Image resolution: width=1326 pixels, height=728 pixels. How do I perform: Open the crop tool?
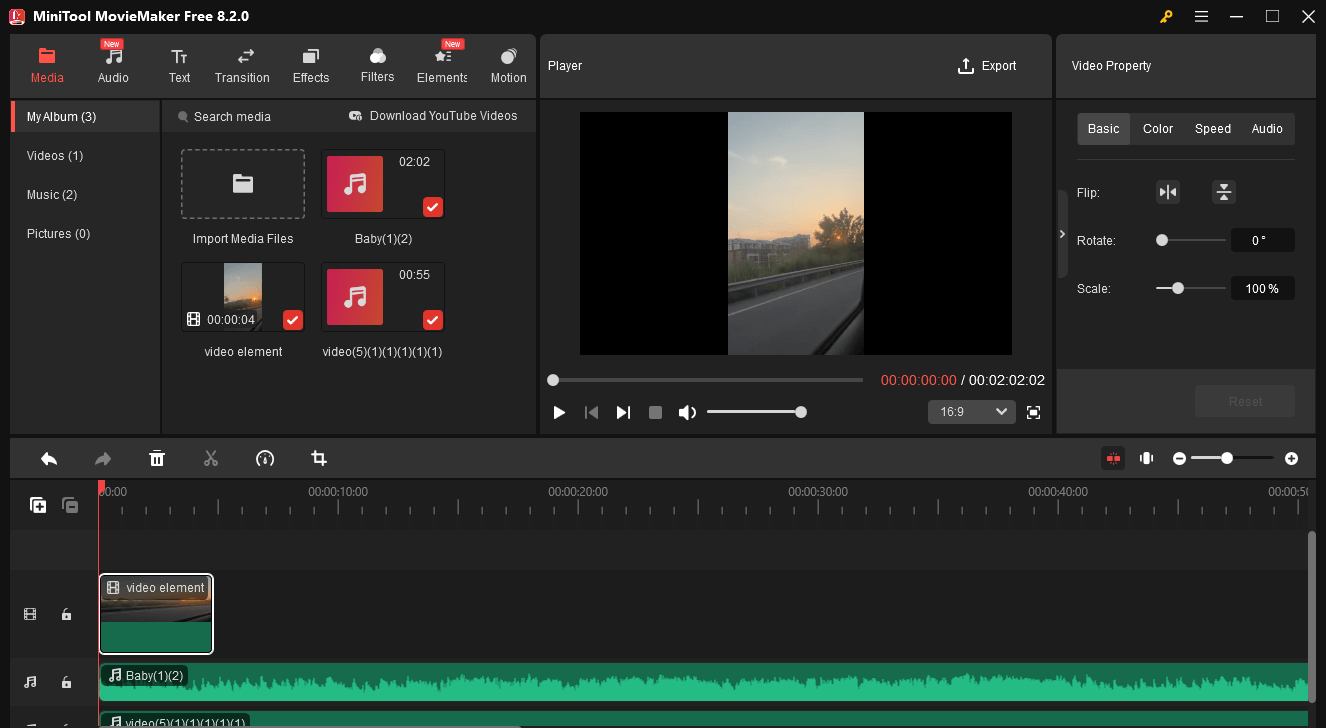click(x=319, y=458)
